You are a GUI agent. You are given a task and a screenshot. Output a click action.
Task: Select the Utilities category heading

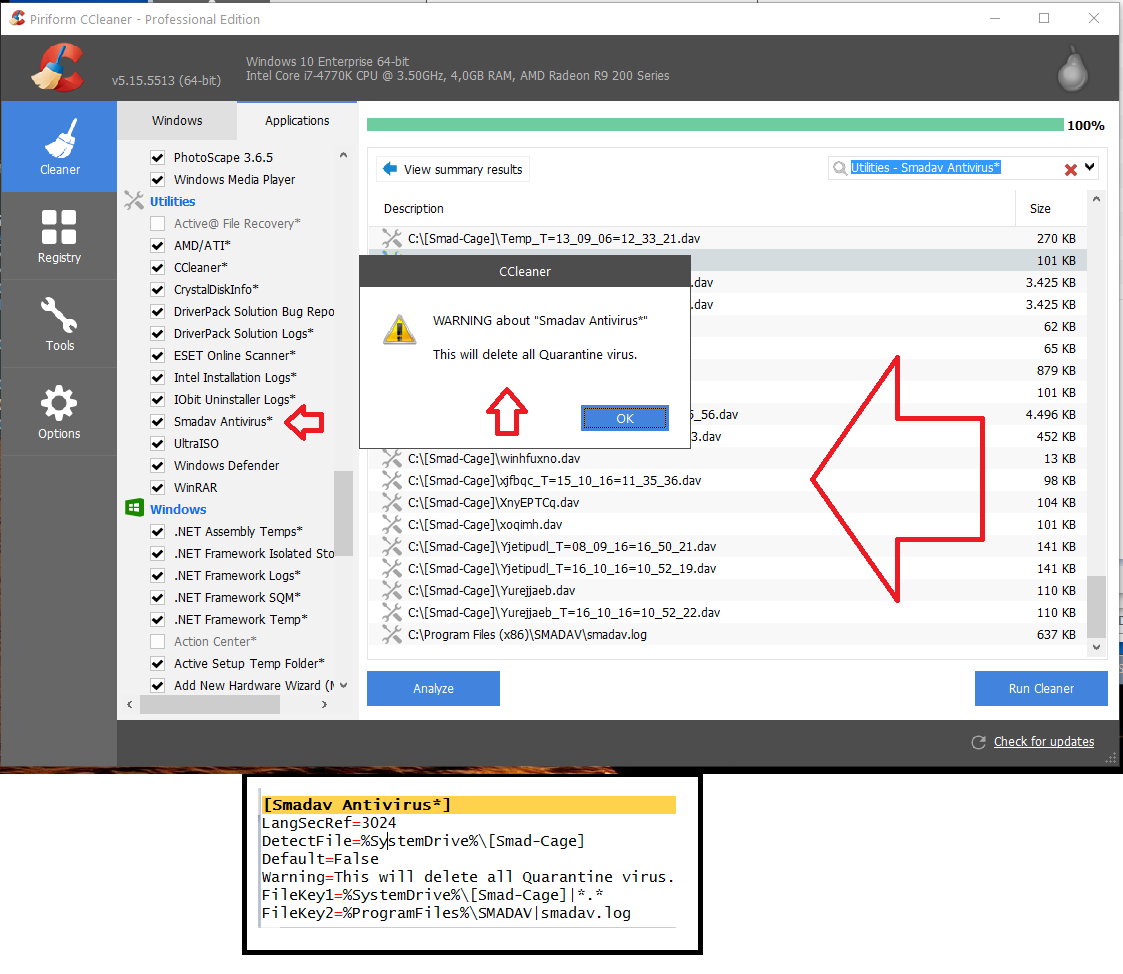[173, 201]
